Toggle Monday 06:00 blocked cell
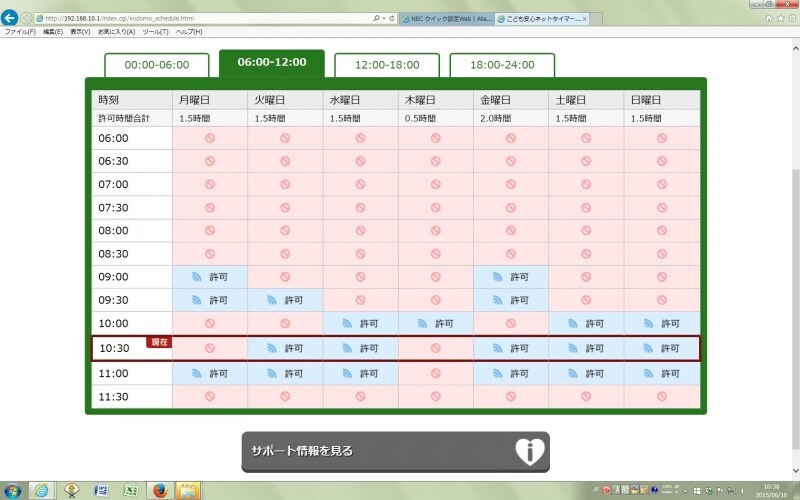The width and height of the screenshot is (800, 500). click(210, 138)
